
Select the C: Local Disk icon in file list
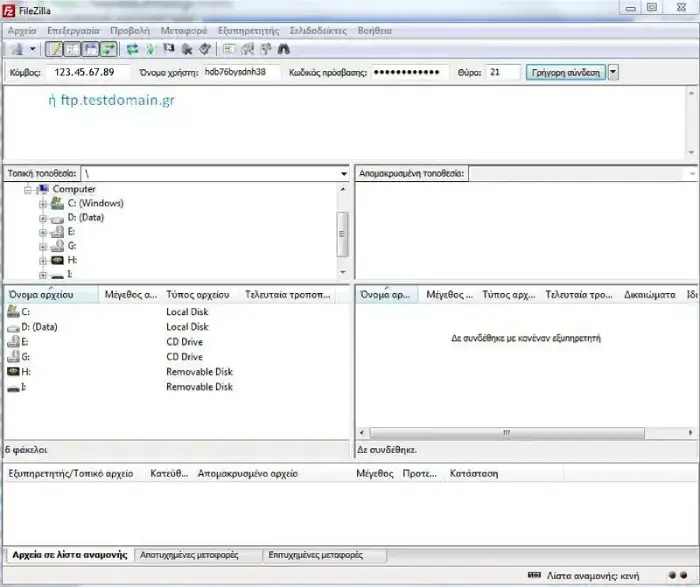tap(13, 312)
